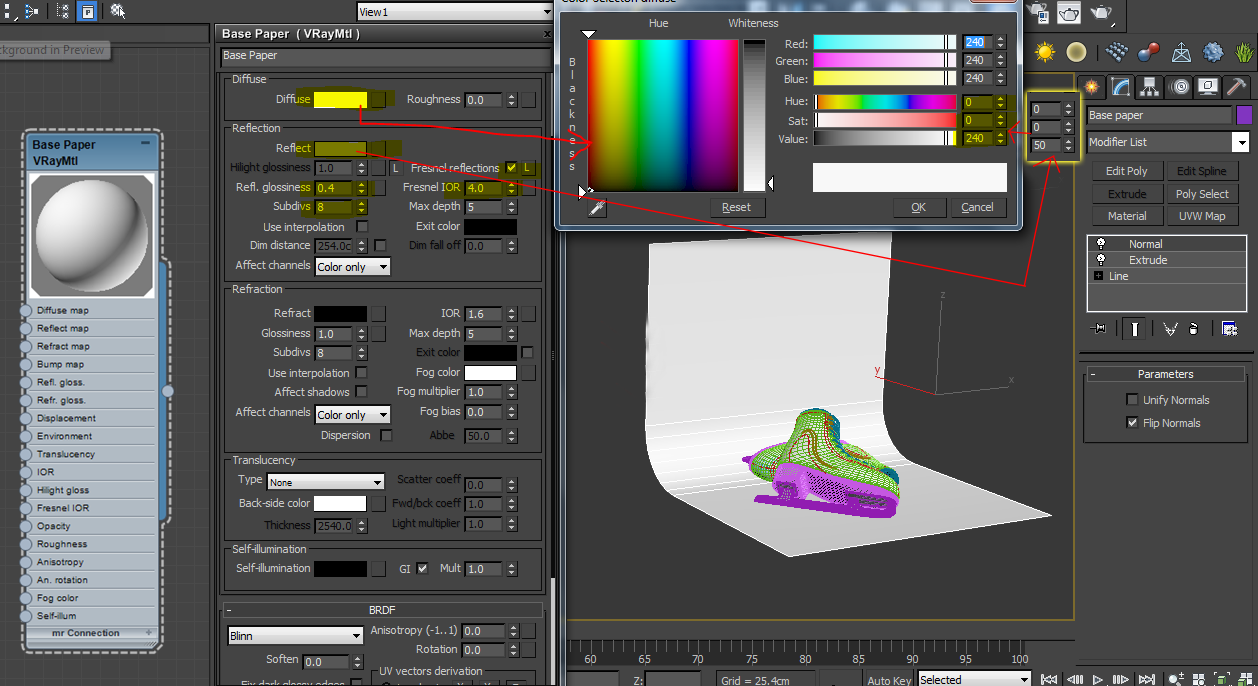Click the UVW Map button
The width and height of the screenshot is (1258, 686).
1201,216
